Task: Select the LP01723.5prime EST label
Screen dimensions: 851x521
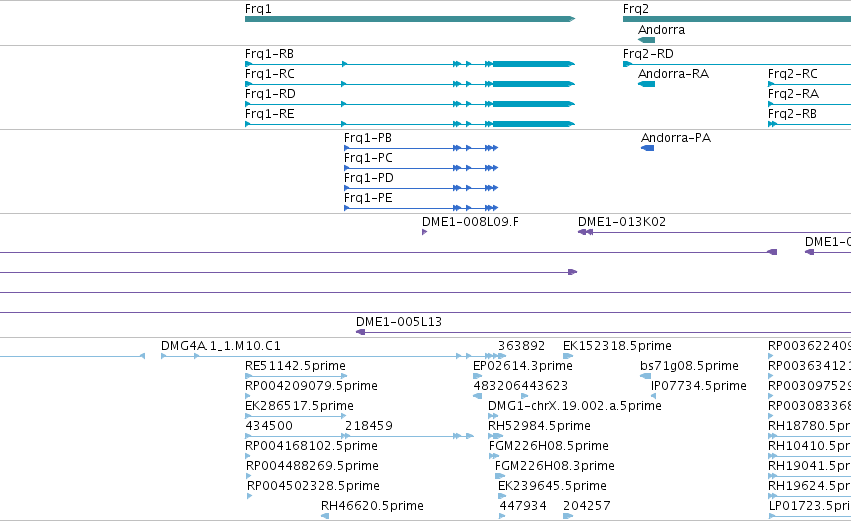Action: click(x=810, y=506)
